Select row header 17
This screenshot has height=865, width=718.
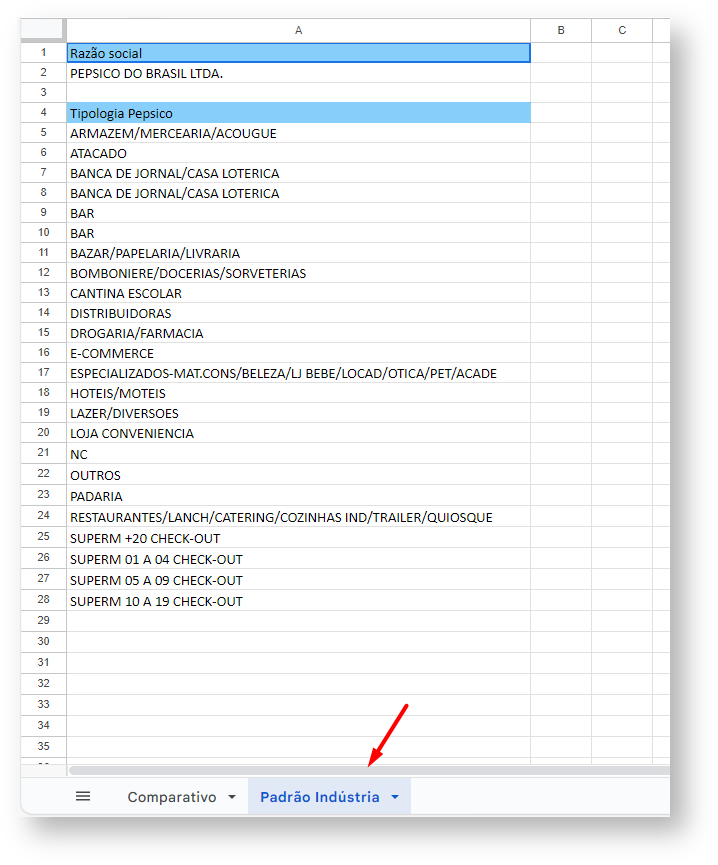tap(43, 373)
